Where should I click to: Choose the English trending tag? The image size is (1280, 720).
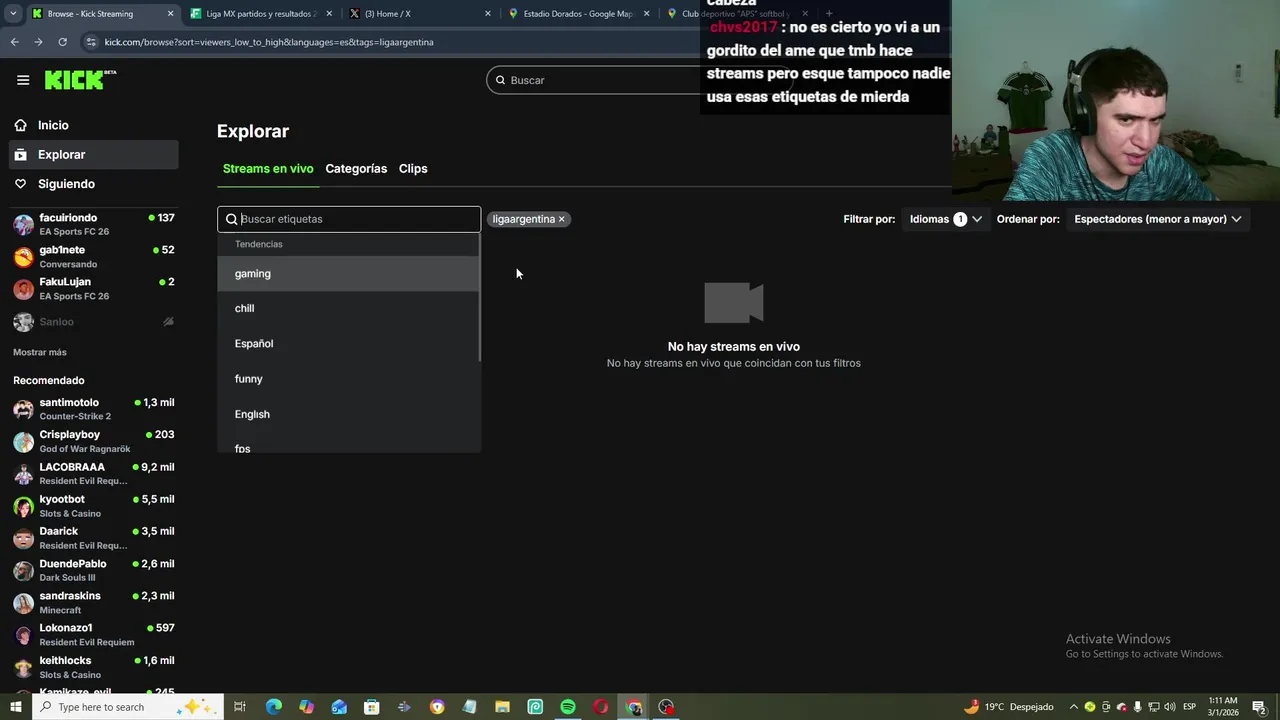(349, 414)
